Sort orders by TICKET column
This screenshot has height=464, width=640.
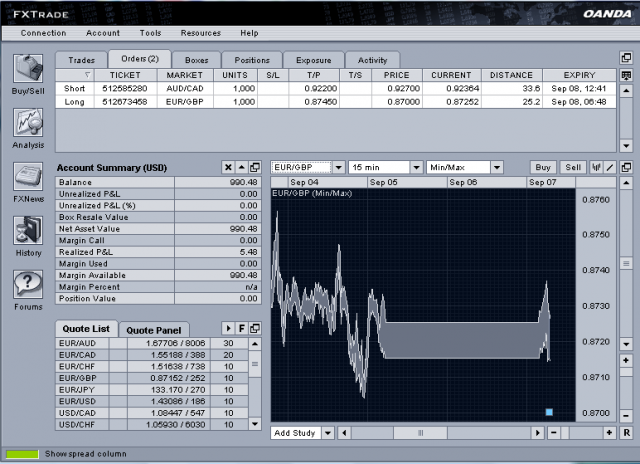(125, 75)
